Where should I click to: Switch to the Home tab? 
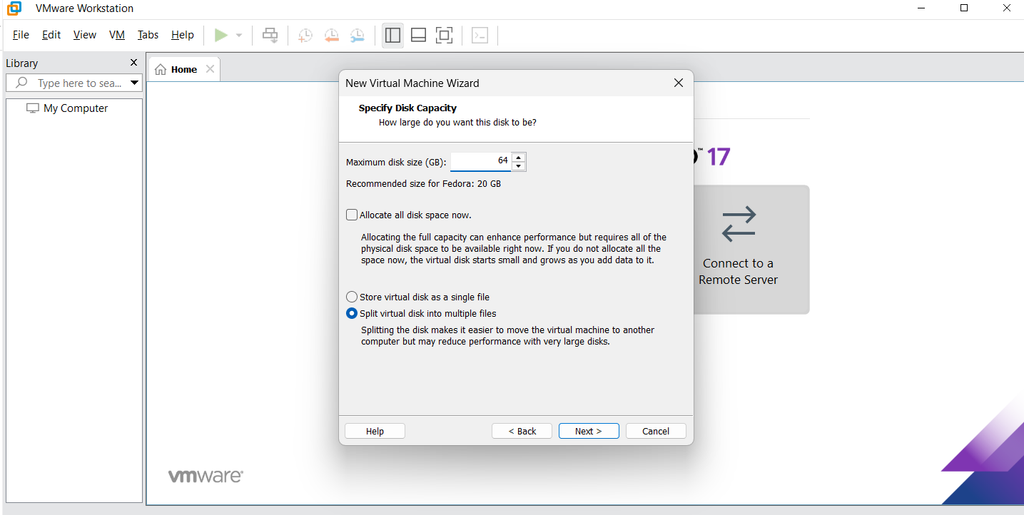184,69
